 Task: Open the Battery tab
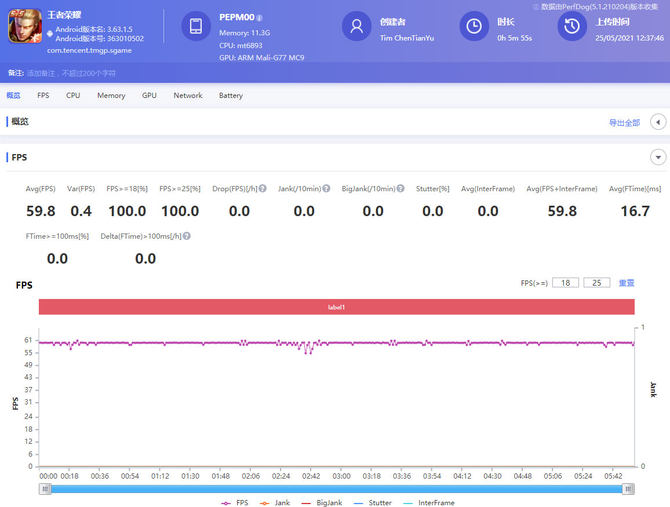coord(230,96)
